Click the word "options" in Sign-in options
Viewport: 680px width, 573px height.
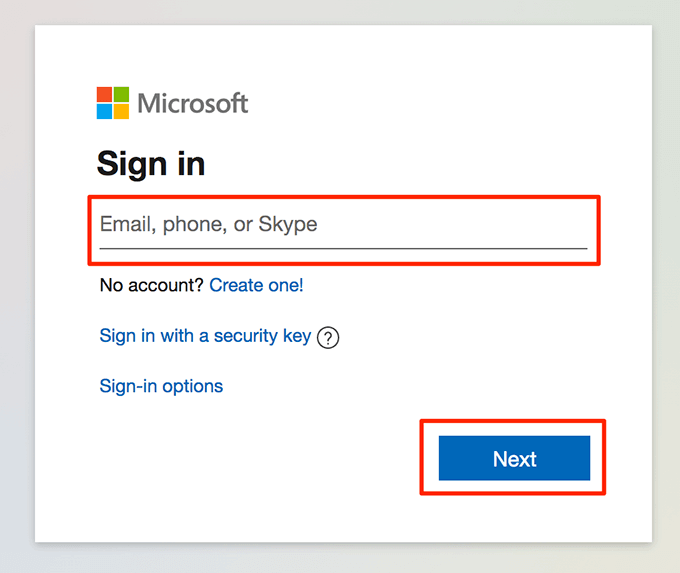click(x=196, y=386)
